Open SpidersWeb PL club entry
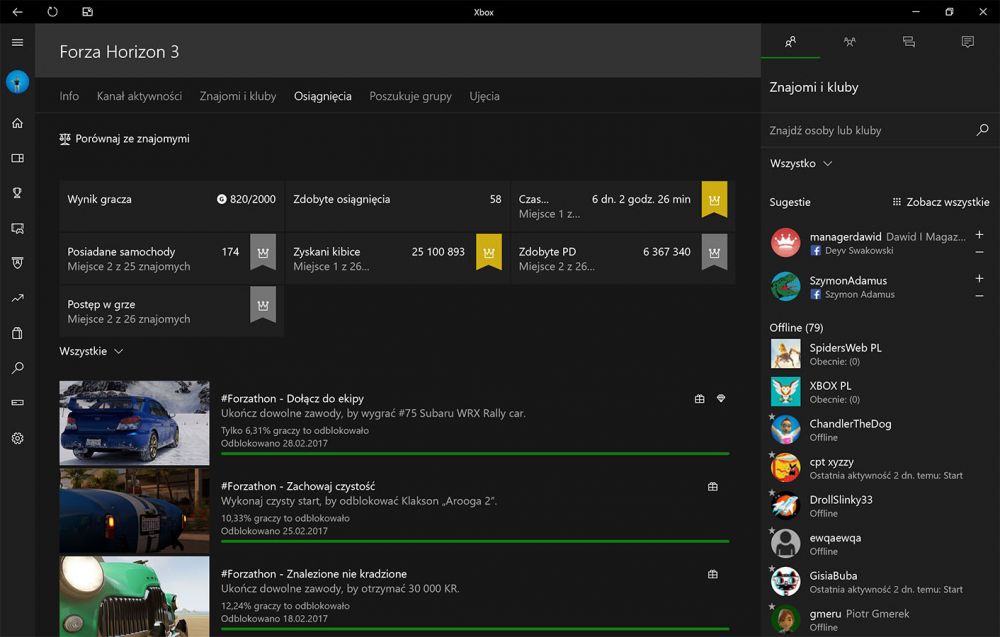Viewport: 1000px width, 637px height. click(x=880, y=354)
